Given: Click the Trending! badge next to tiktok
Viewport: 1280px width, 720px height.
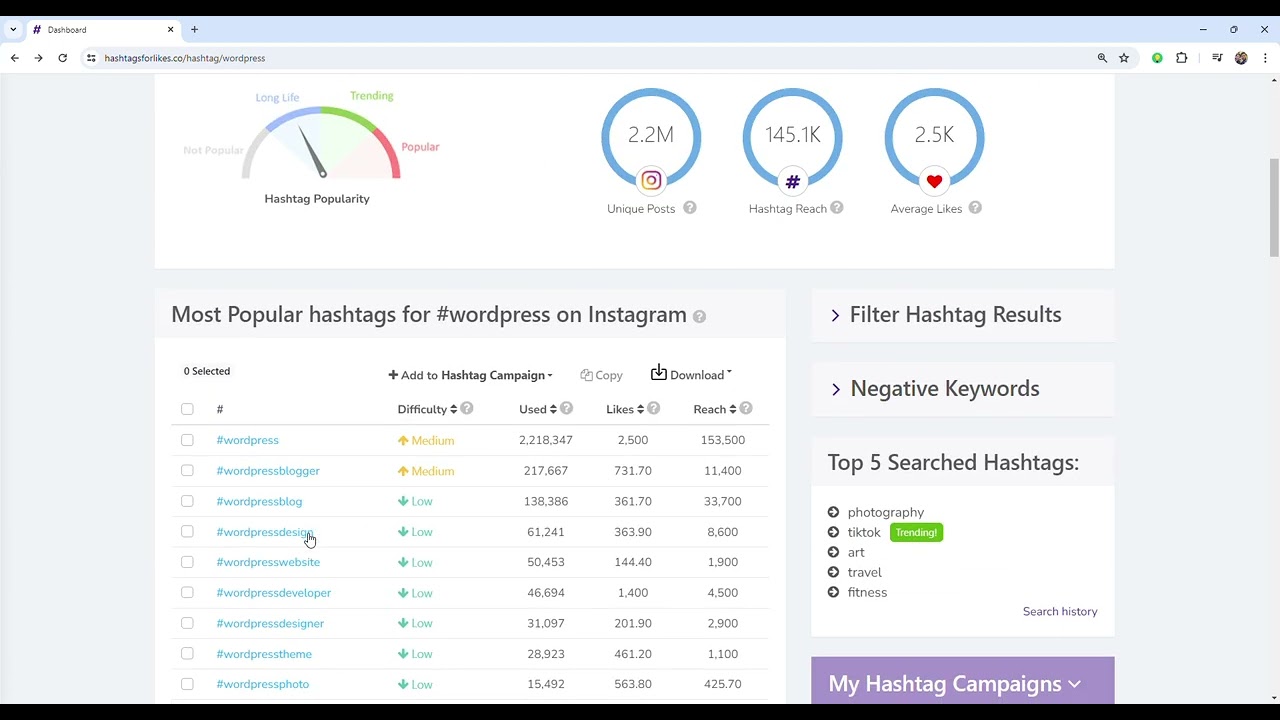Looking at the screenshot, I should [916, 532].
